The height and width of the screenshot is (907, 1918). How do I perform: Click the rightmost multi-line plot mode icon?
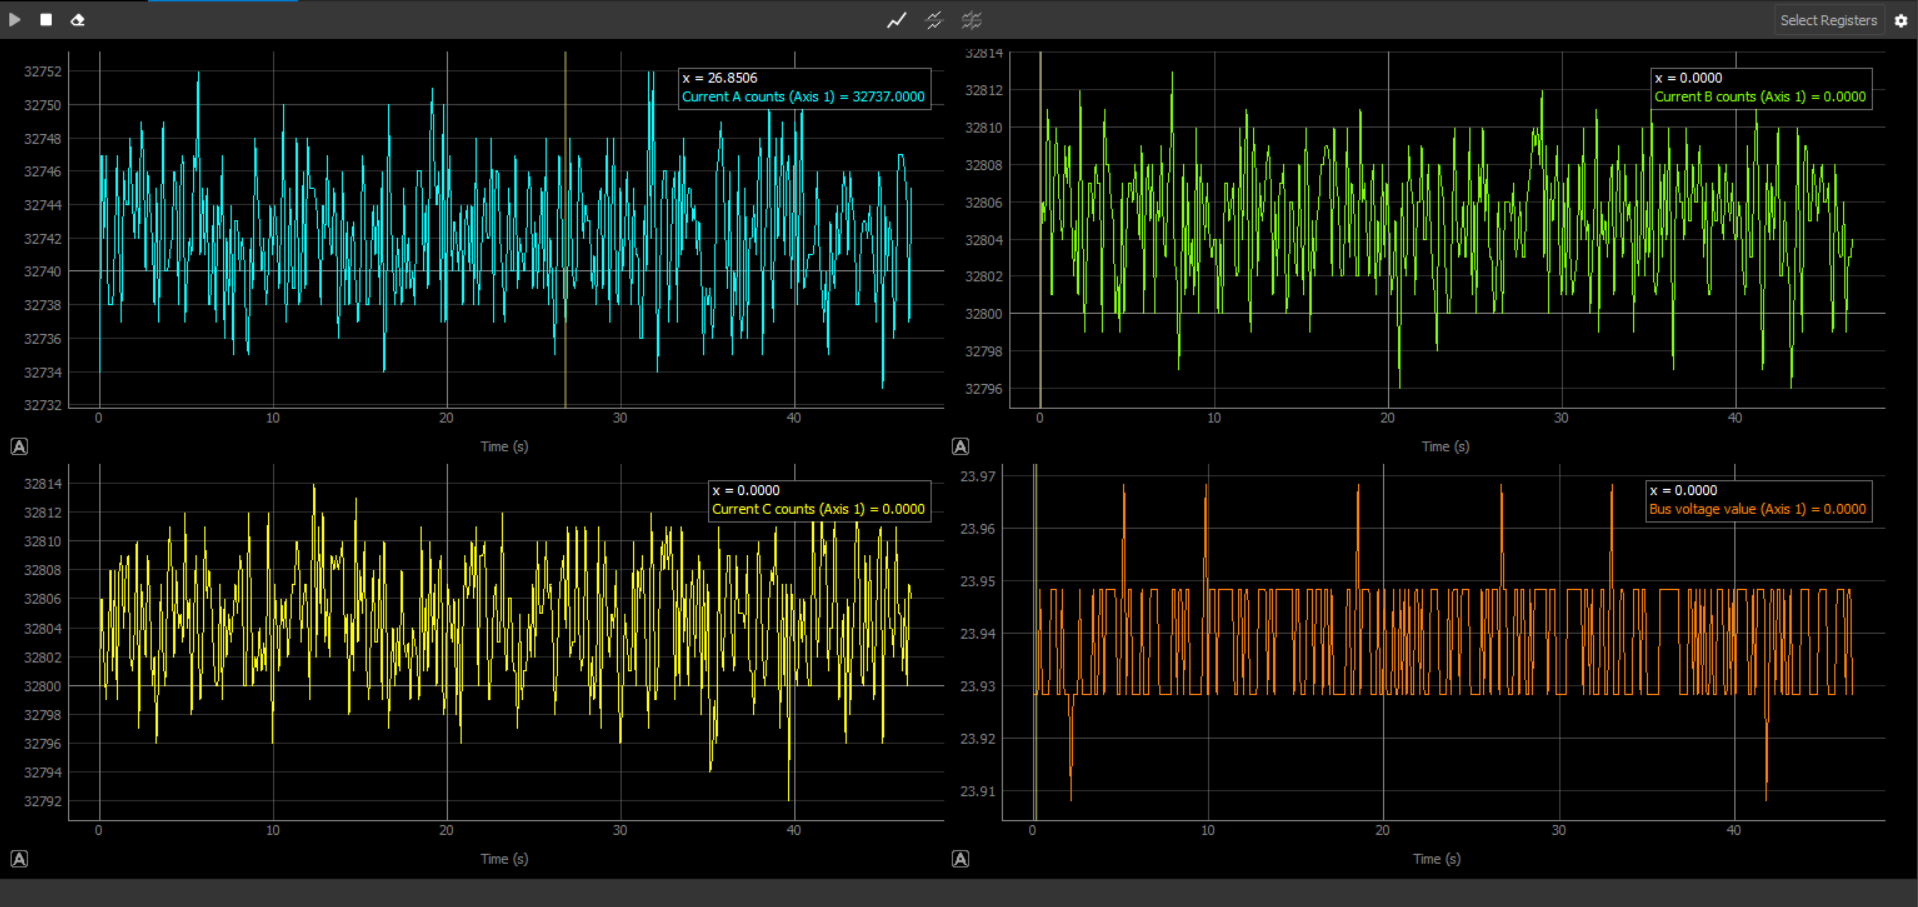[971, 20]
